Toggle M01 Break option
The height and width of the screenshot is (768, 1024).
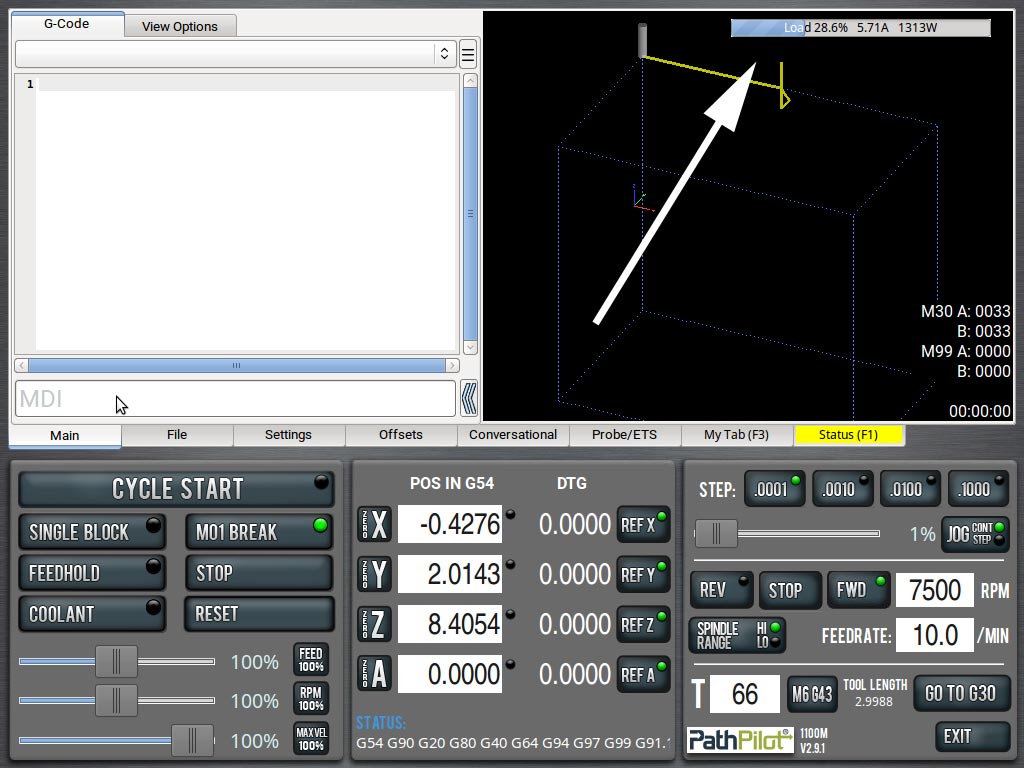point(259,532)
